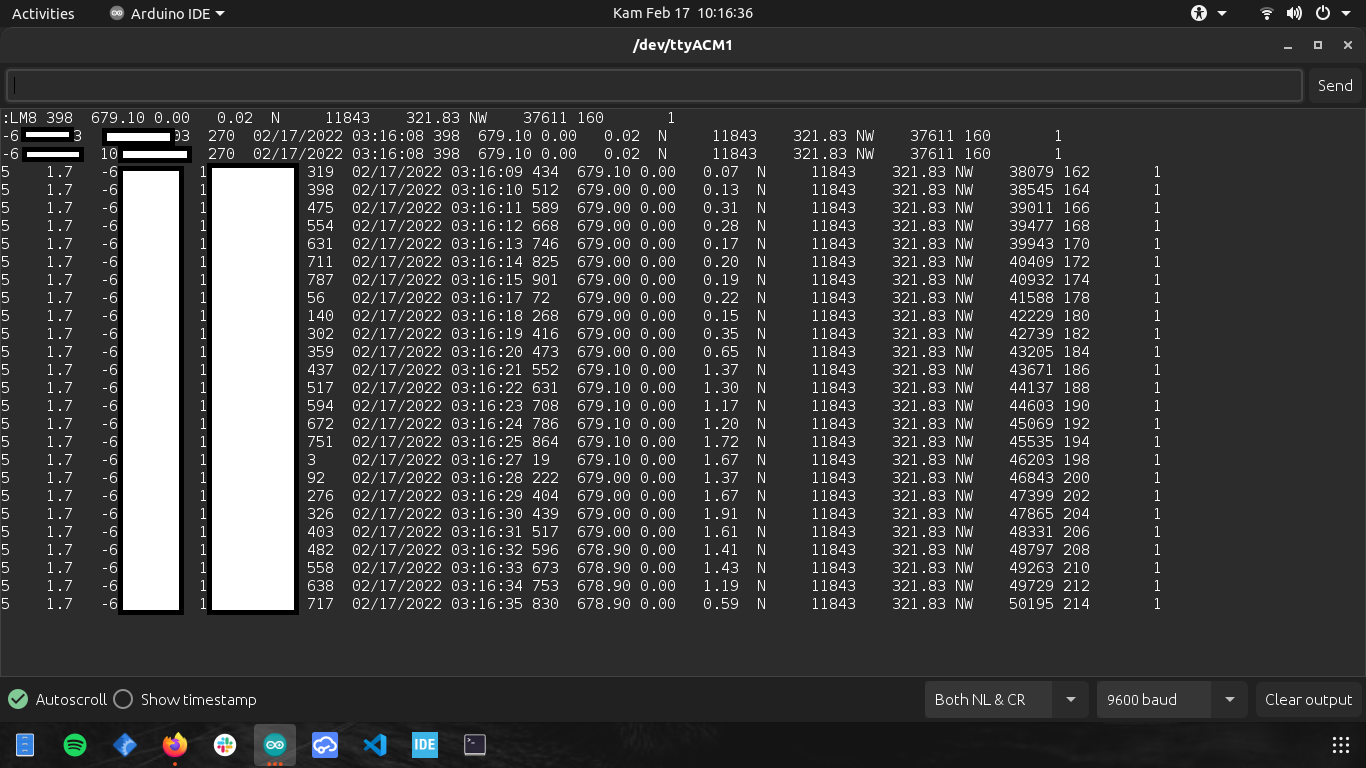Open the Files application in the dock
1366x768 pixels.
pyautogui.click(x=25, y=744)
